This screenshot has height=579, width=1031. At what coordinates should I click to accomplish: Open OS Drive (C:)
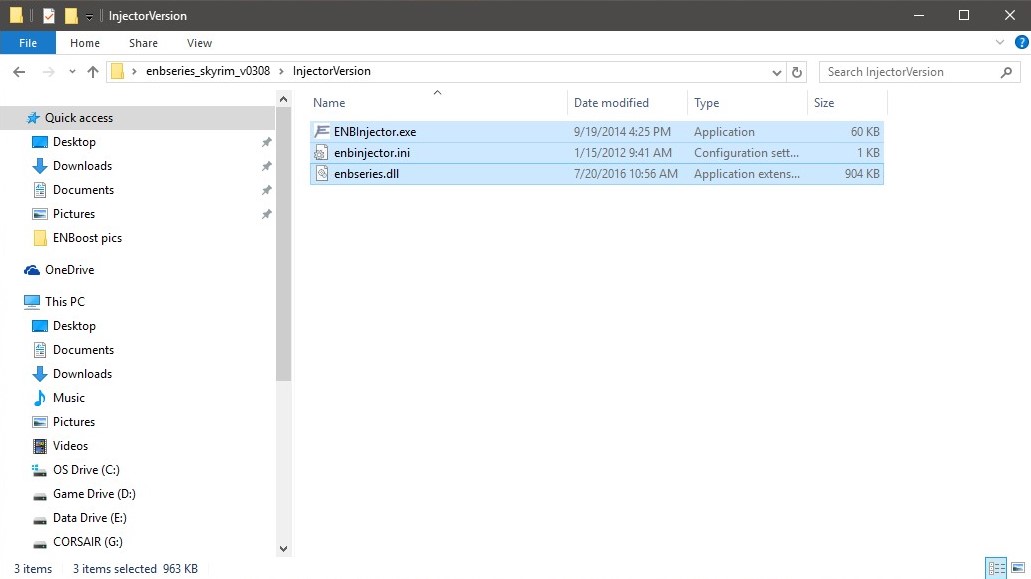click(85, 470)
